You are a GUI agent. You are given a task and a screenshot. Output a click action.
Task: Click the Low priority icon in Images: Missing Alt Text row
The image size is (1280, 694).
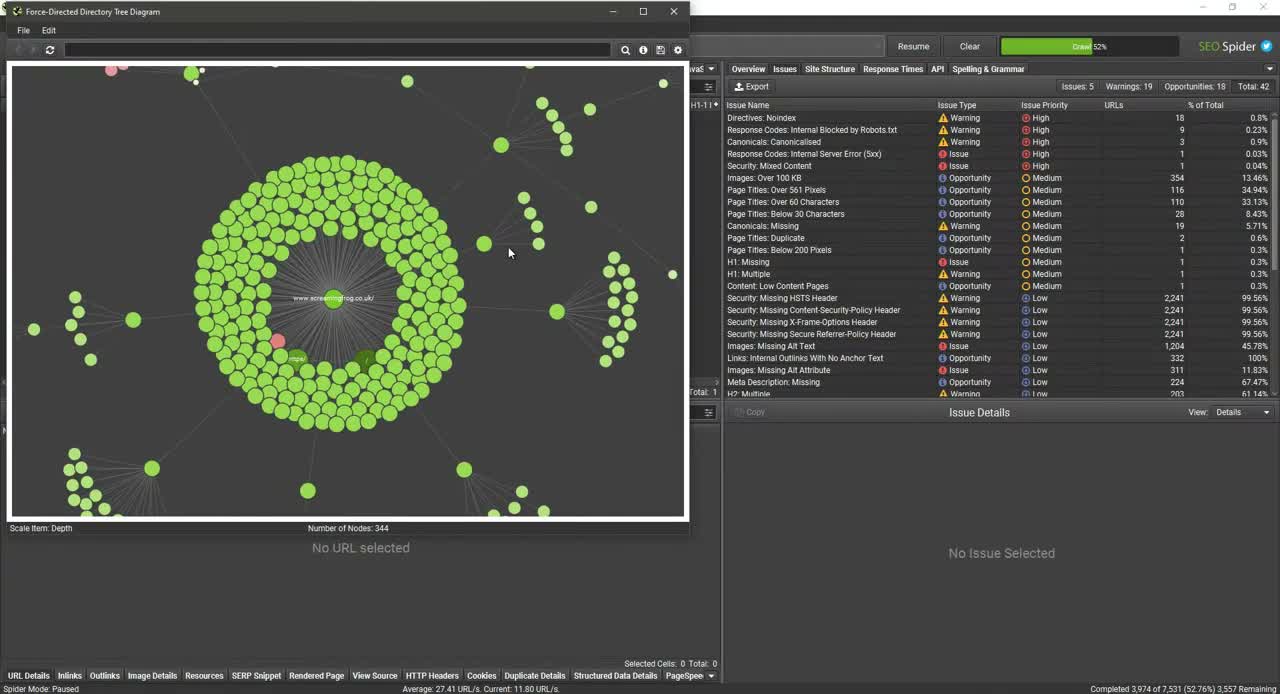pos(1026,346)
